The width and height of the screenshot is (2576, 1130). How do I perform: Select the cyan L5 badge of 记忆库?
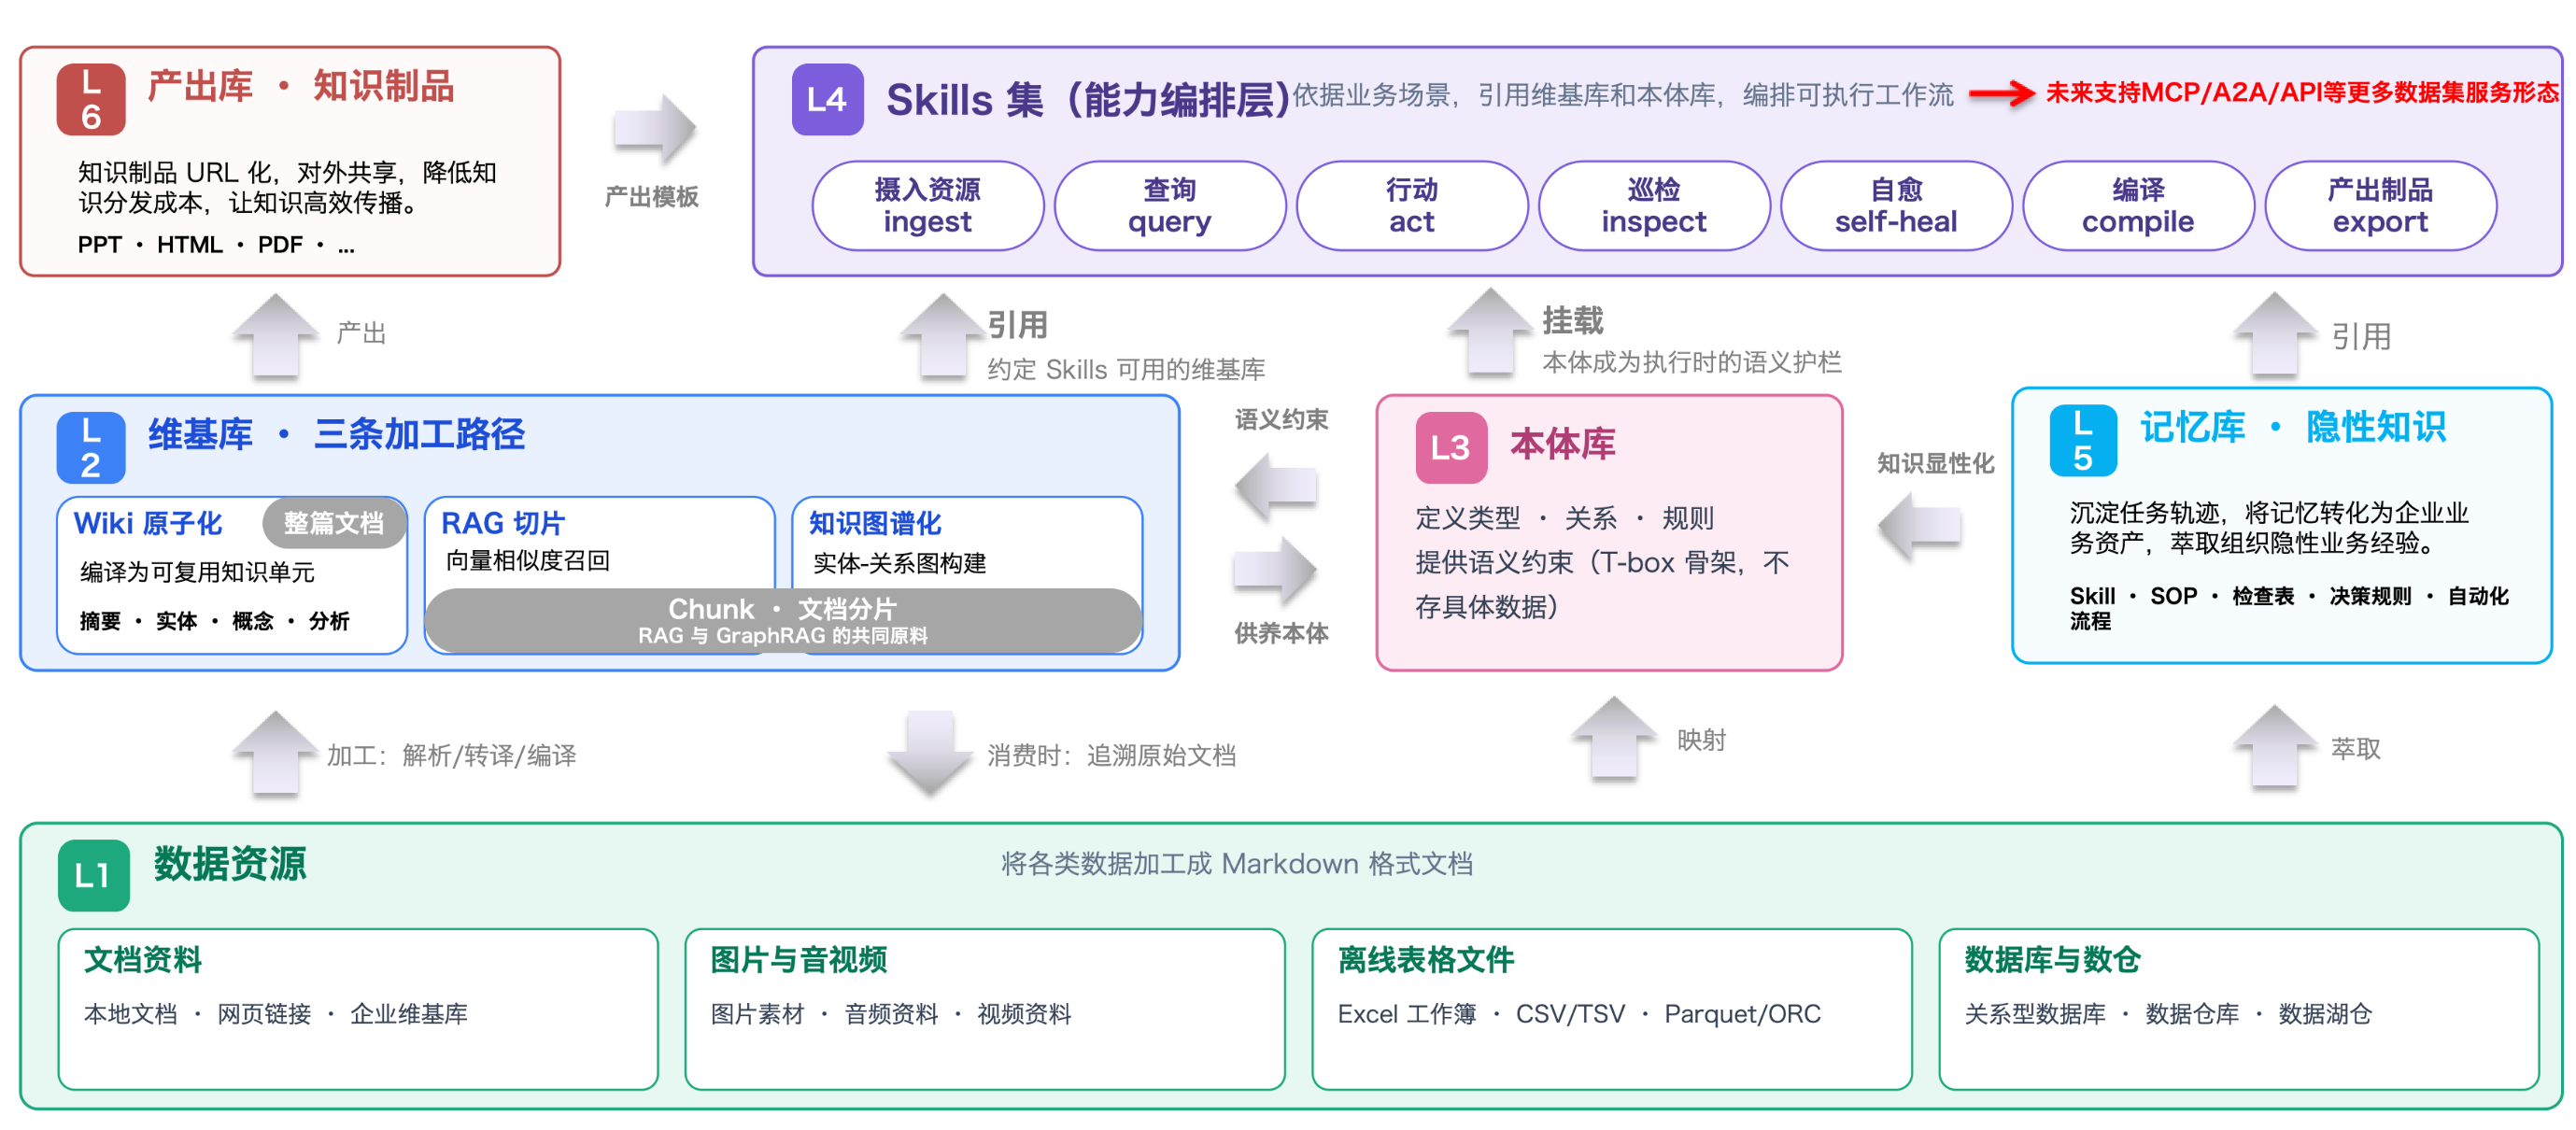tap(2083, 440)
